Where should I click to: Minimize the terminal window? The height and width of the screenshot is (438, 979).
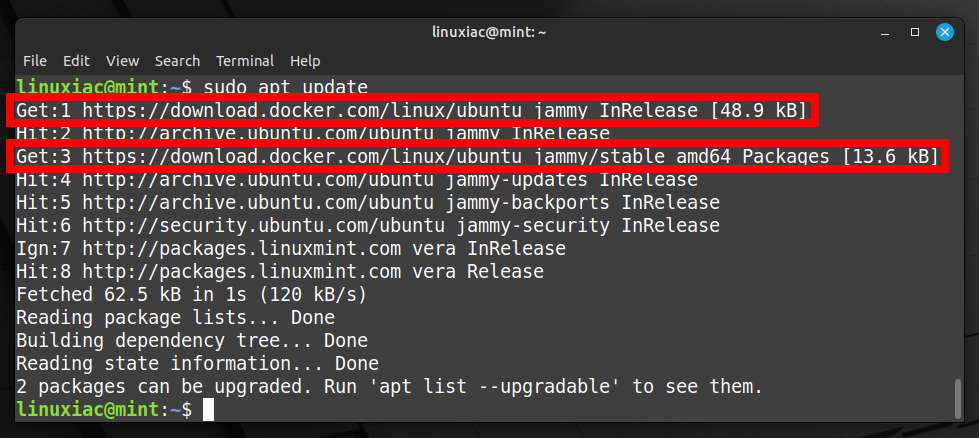(x=885, y=32)
